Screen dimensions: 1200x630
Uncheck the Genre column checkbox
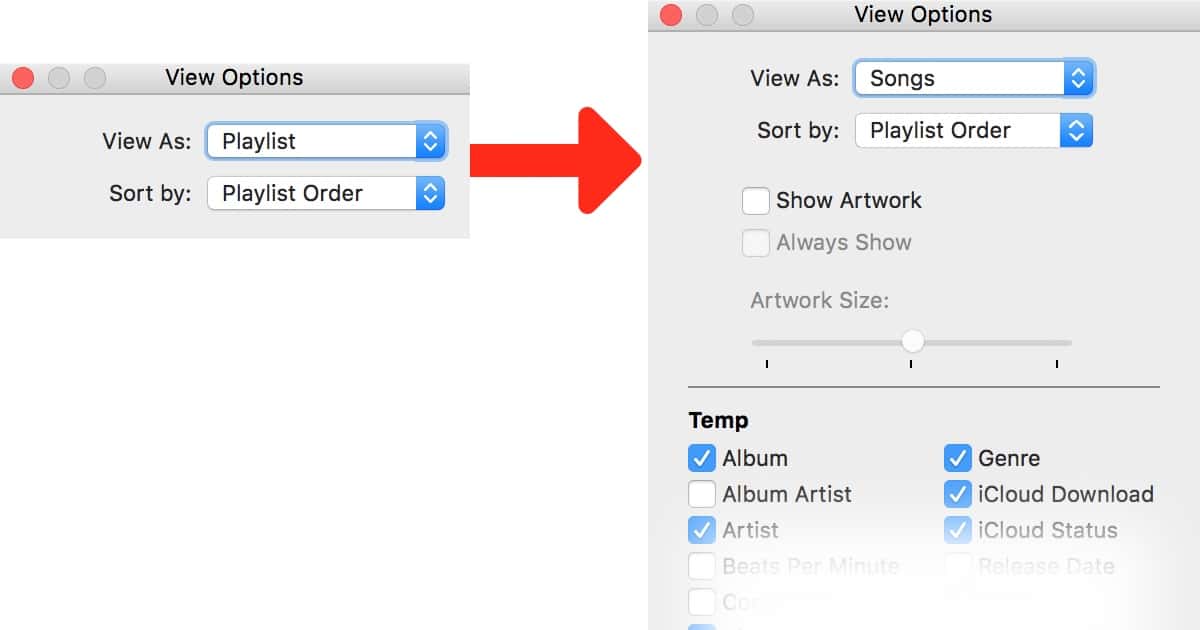tap(958, 459)
